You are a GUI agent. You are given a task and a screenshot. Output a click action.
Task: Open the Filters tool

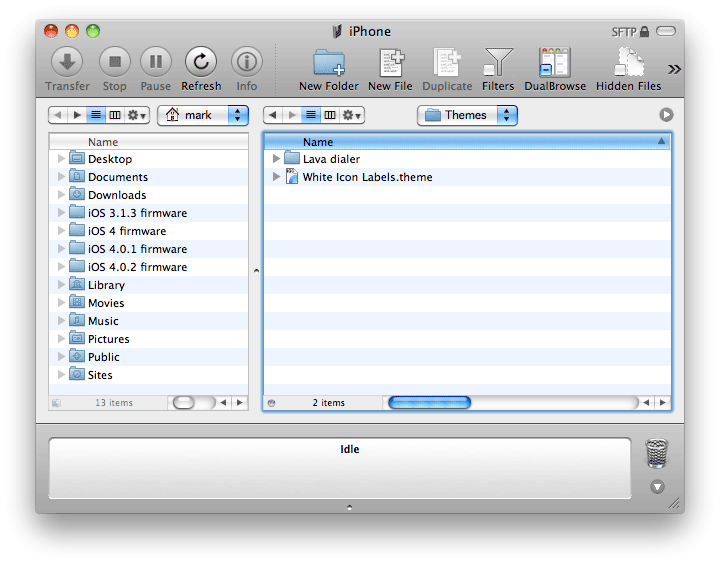[498, 63]
